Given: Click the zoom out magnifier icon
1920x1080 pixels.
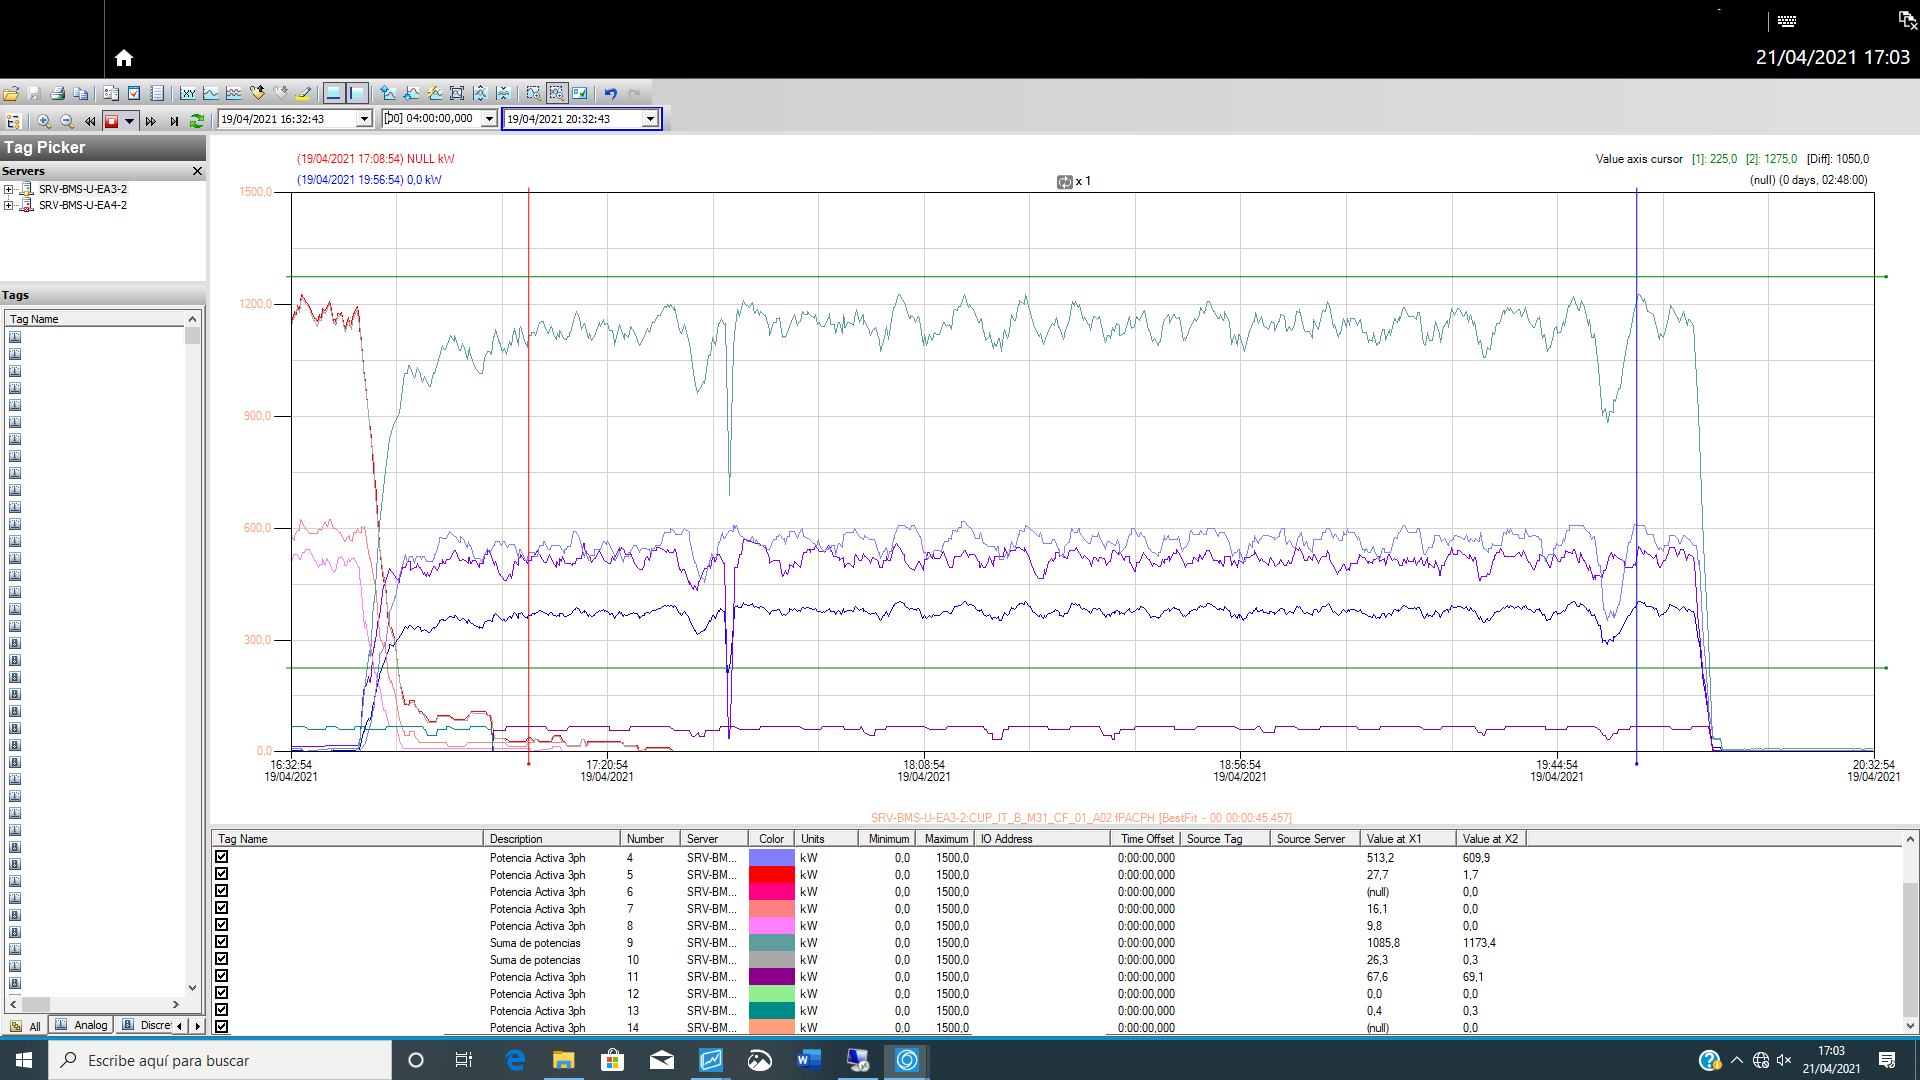Looking at the screenshot, I should [67, 120].
